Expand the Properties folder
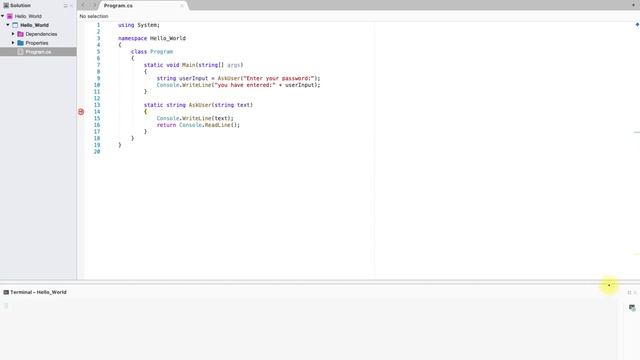The width and height of the screenshot is (640, 360). click(x=13, y=43)
